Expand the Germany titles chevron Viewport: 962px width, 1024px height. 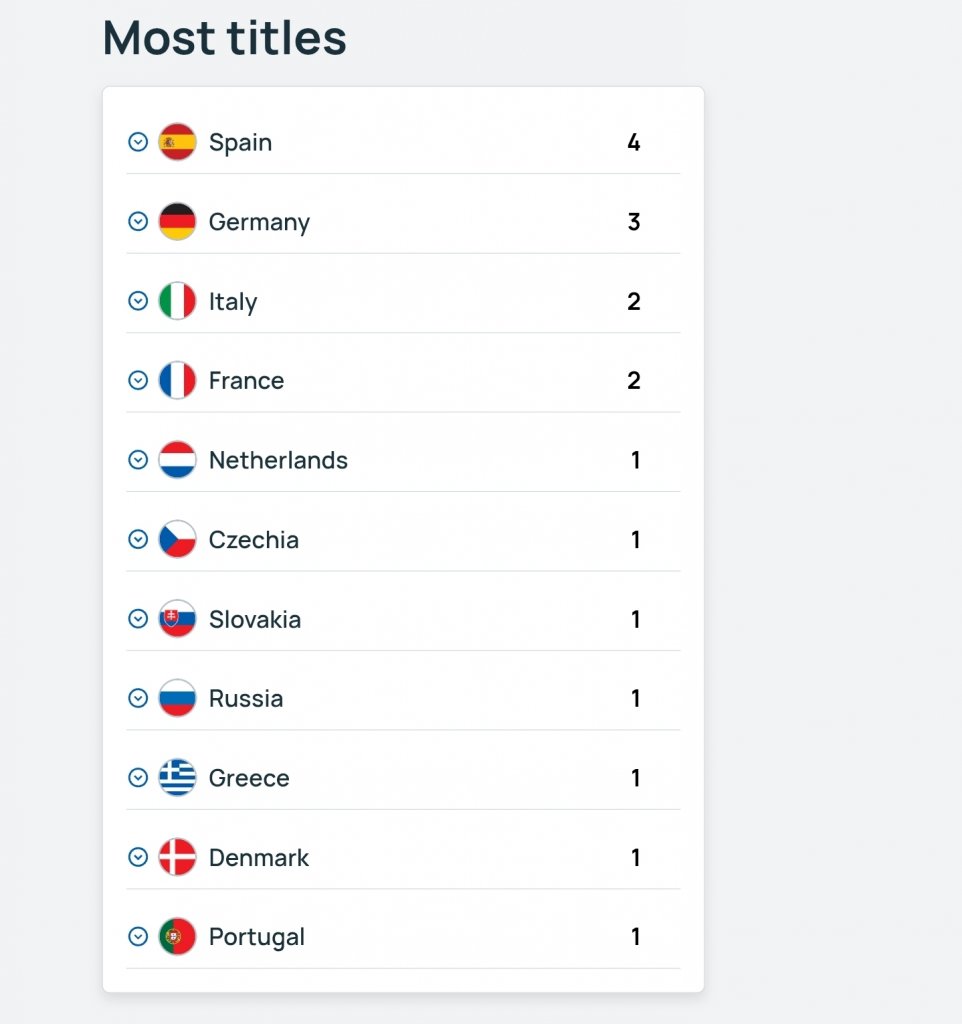(138, 221)
